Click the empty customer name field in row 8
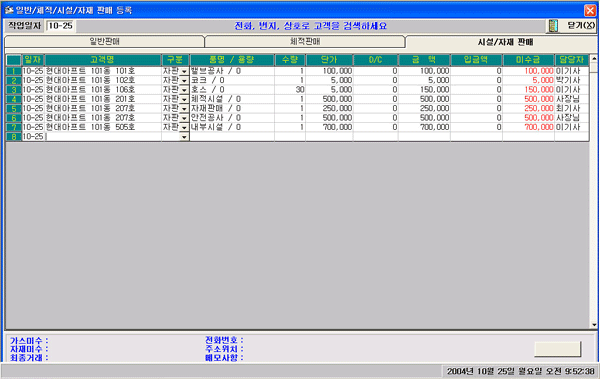 pyautogui.click(x=103, y=137)
